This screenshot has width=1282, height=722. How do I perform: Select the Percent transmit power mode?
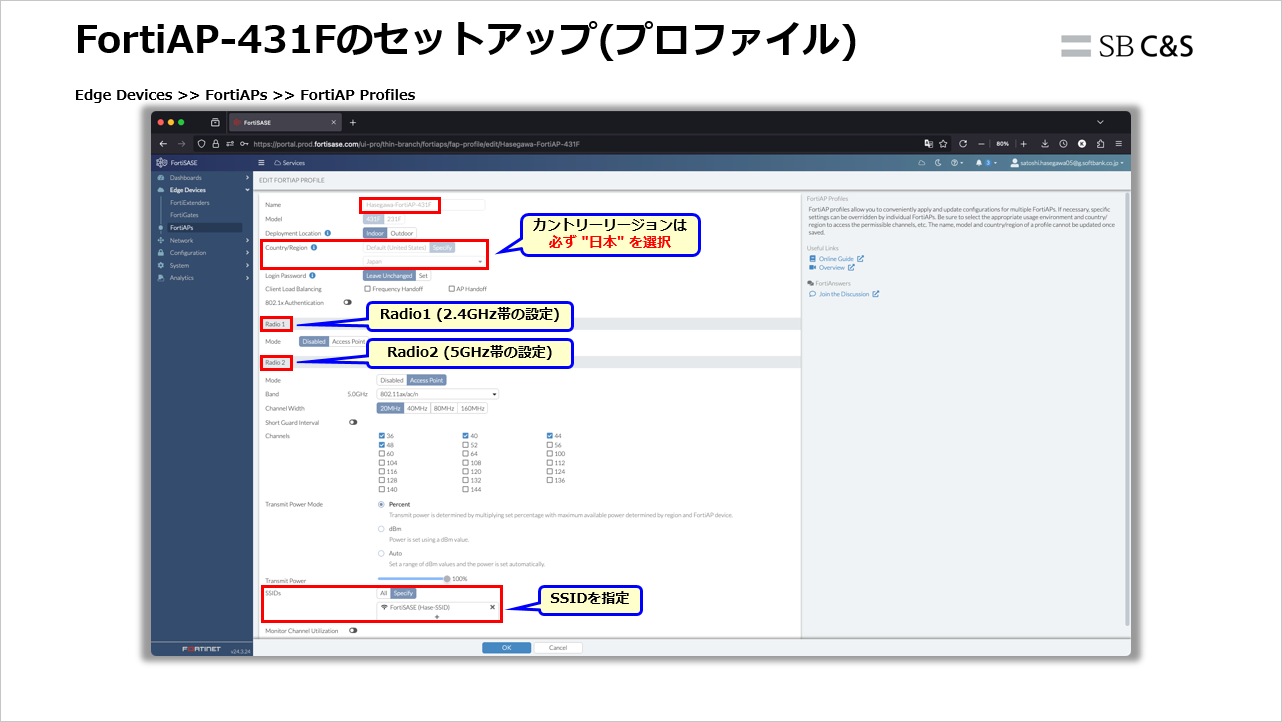[x=382, y=504]
